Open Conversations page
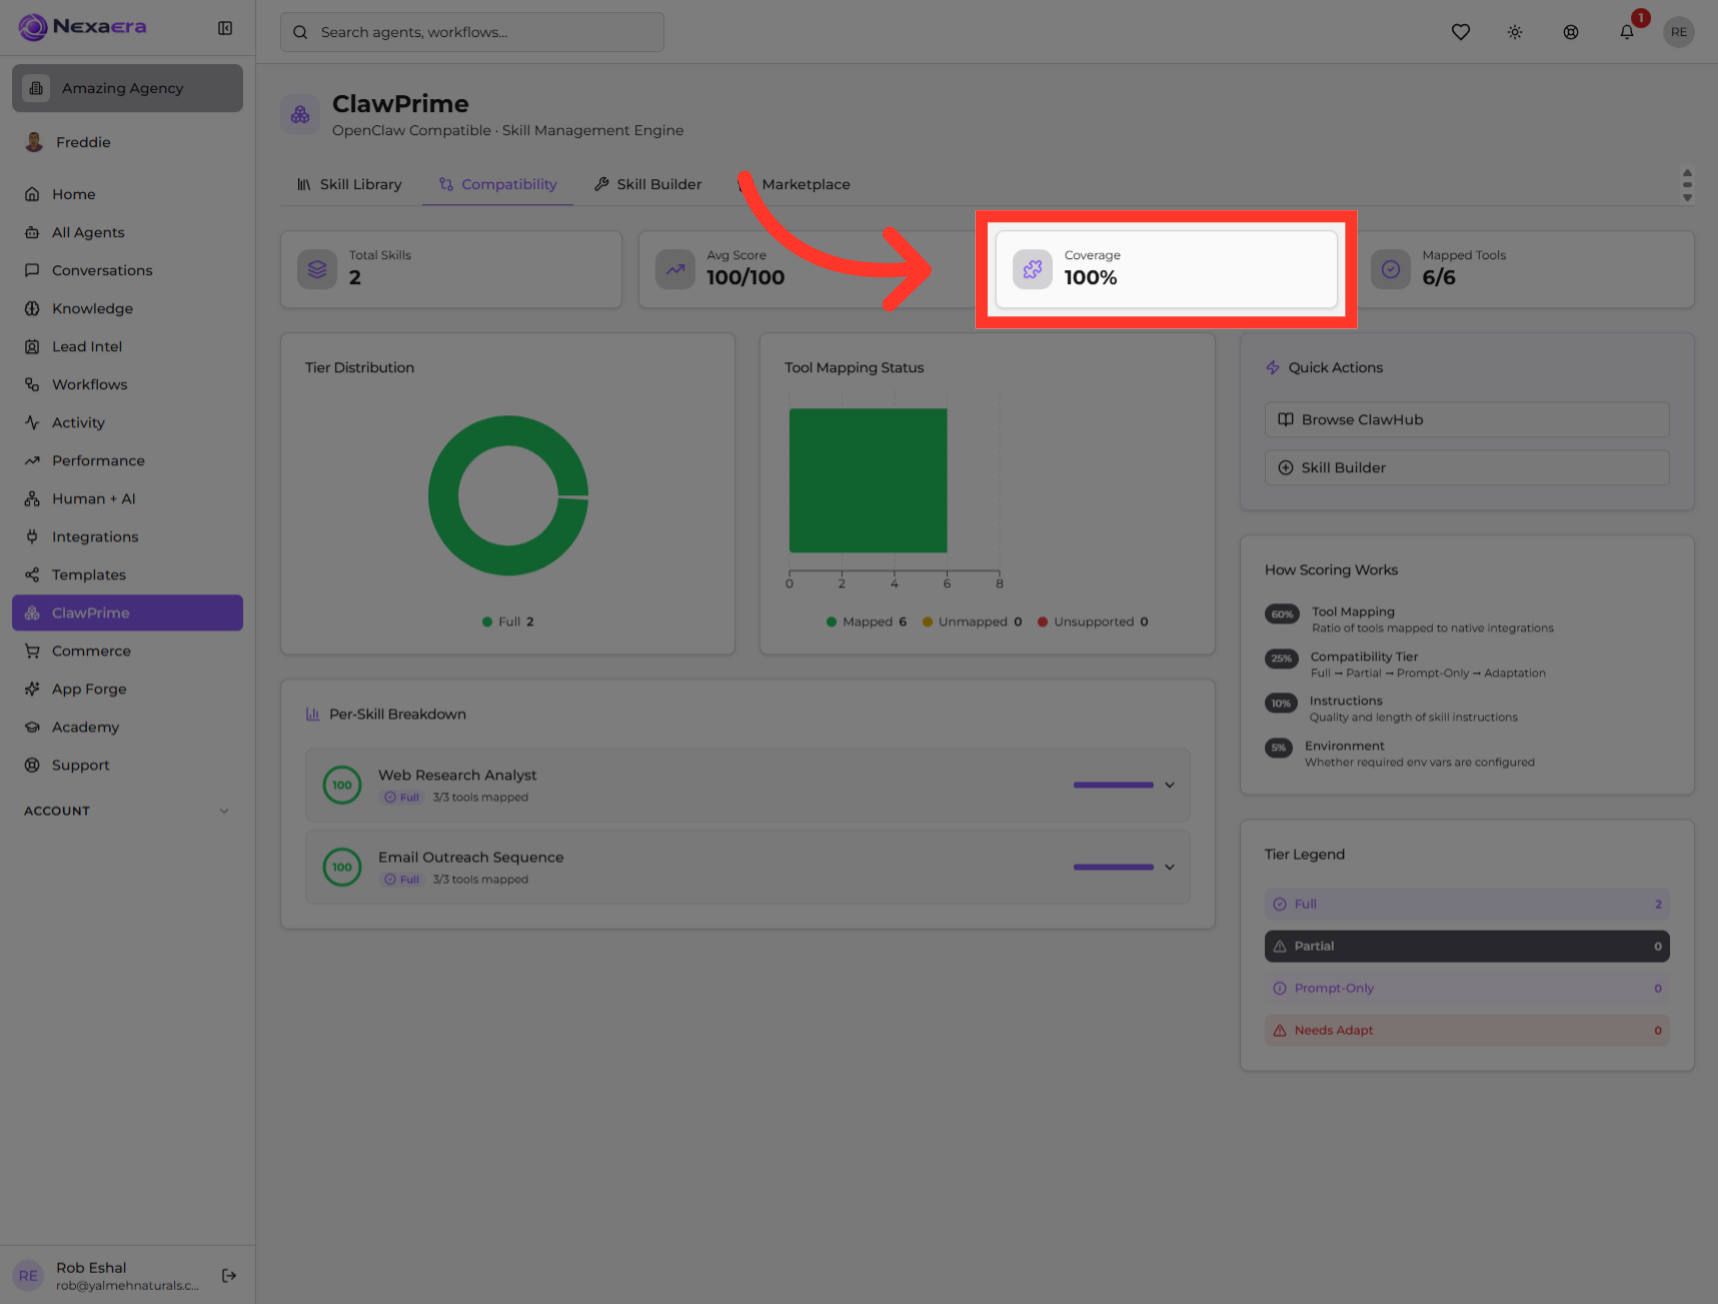The width and height of the screenshot is (1718, 1304). click(x=127, y=270)
